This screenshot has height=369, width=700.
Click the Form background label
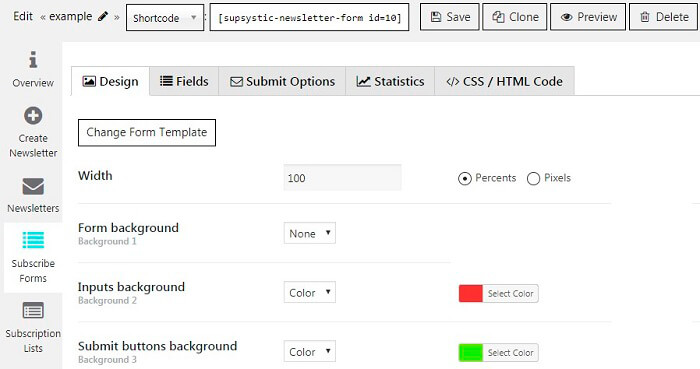(x=128, y=228)
